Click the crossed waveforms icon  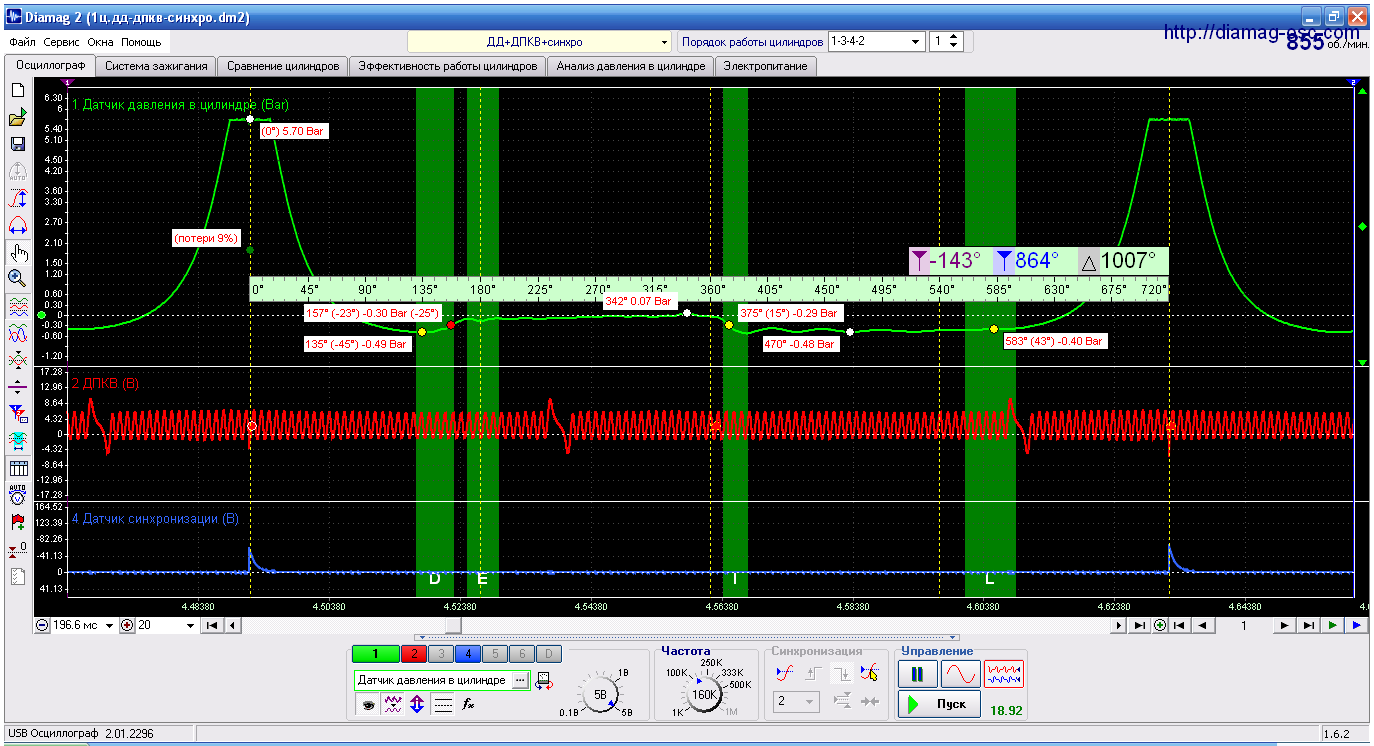(17, 359)
